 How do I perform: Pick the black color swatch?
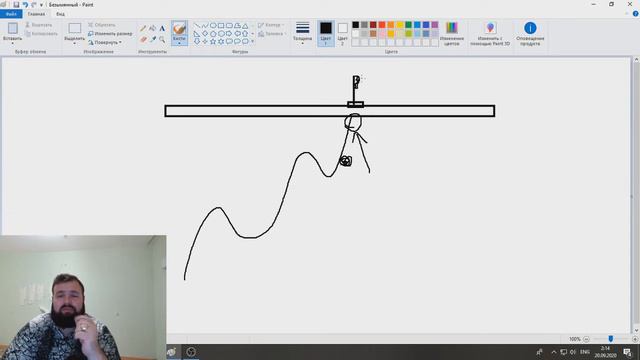(x=356, y=25)
